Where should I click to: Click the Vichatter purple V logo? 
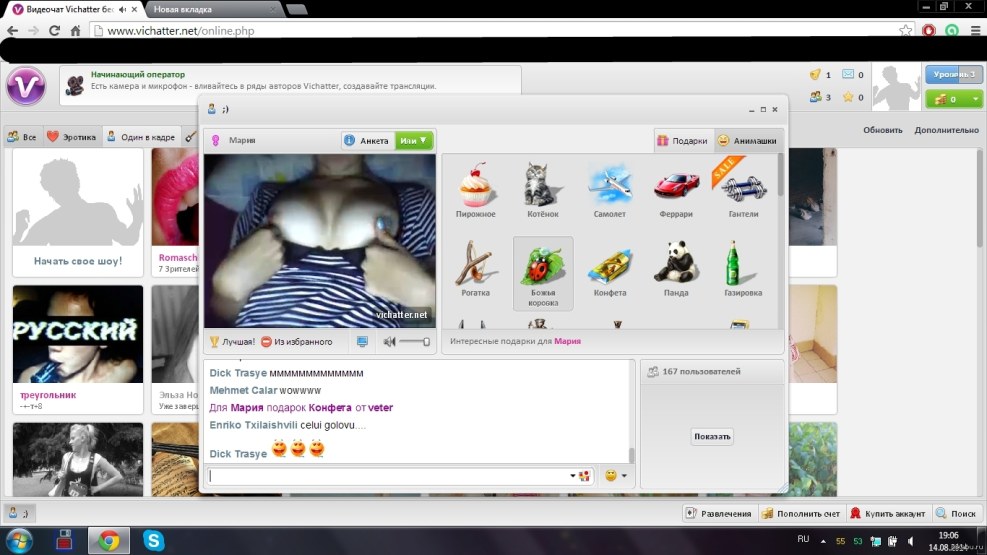tap(26, 86)
